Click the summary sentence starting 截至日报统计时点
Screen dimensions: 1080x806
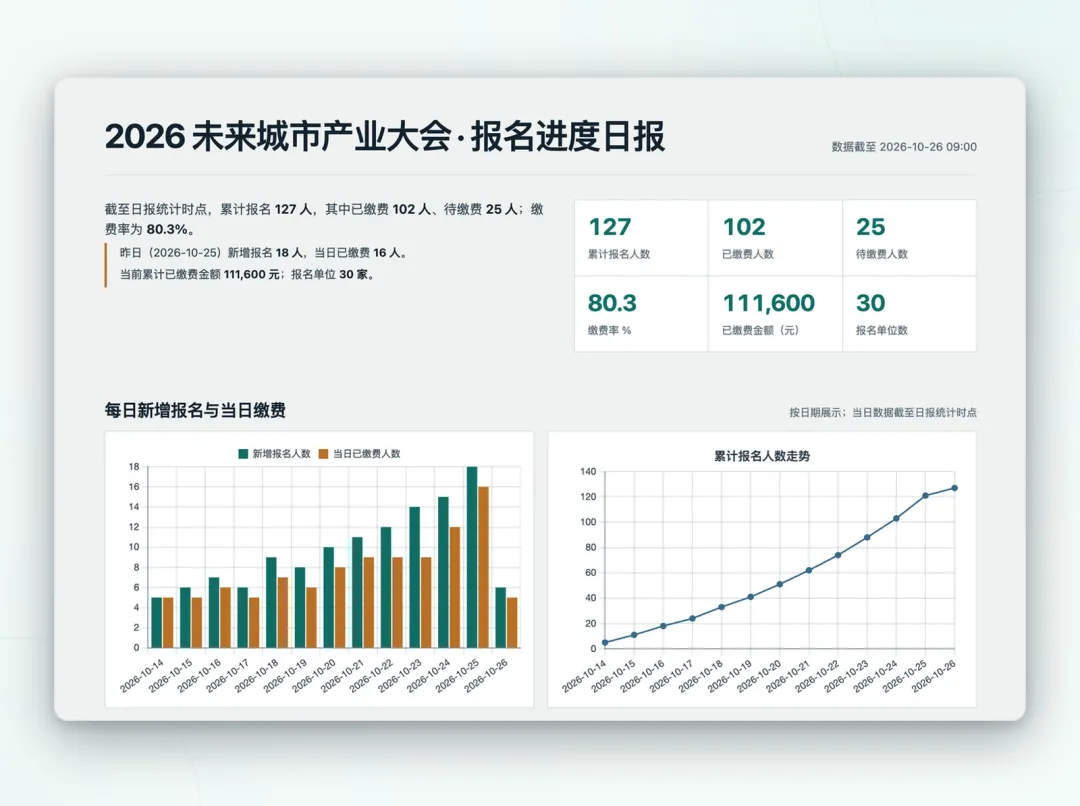point(324,219)
